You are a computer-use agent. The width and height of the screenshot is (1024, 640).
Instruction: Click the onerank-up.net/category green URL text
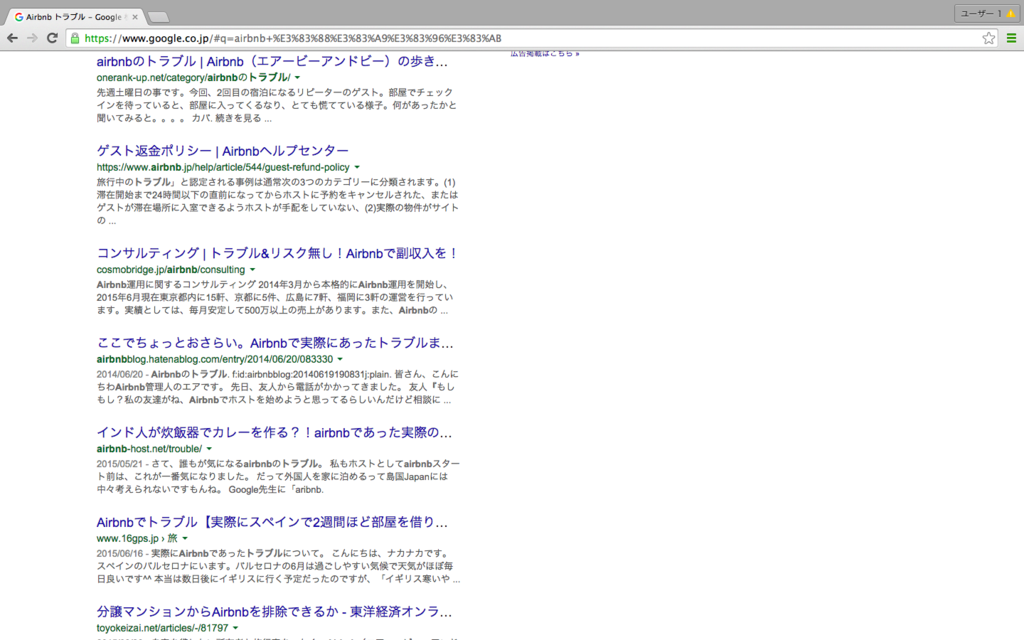point(193,78)
